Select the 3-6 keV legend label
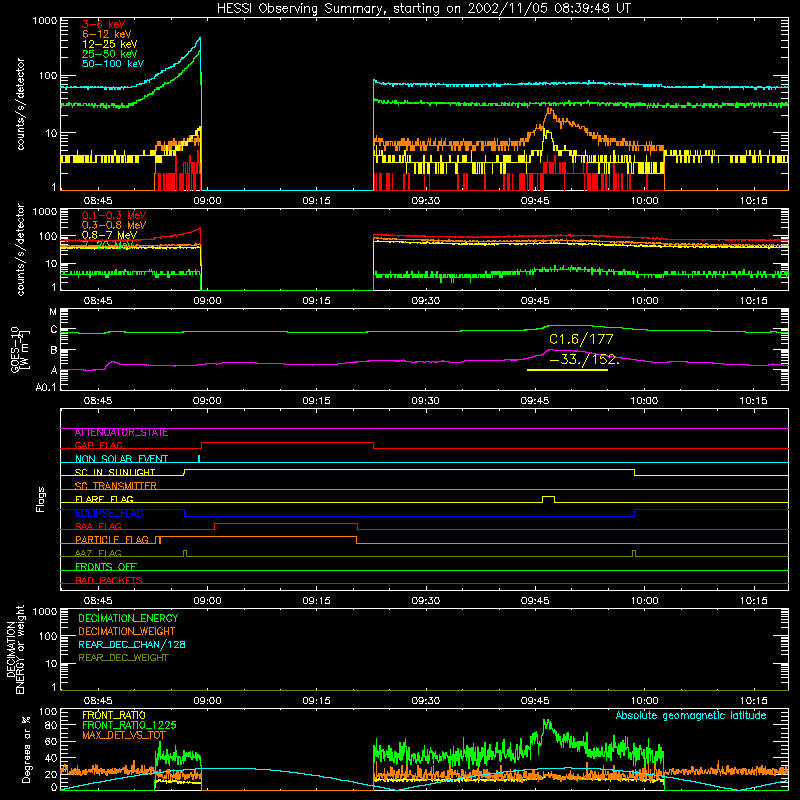Viewport: 800px width, 800px height. 104,24
